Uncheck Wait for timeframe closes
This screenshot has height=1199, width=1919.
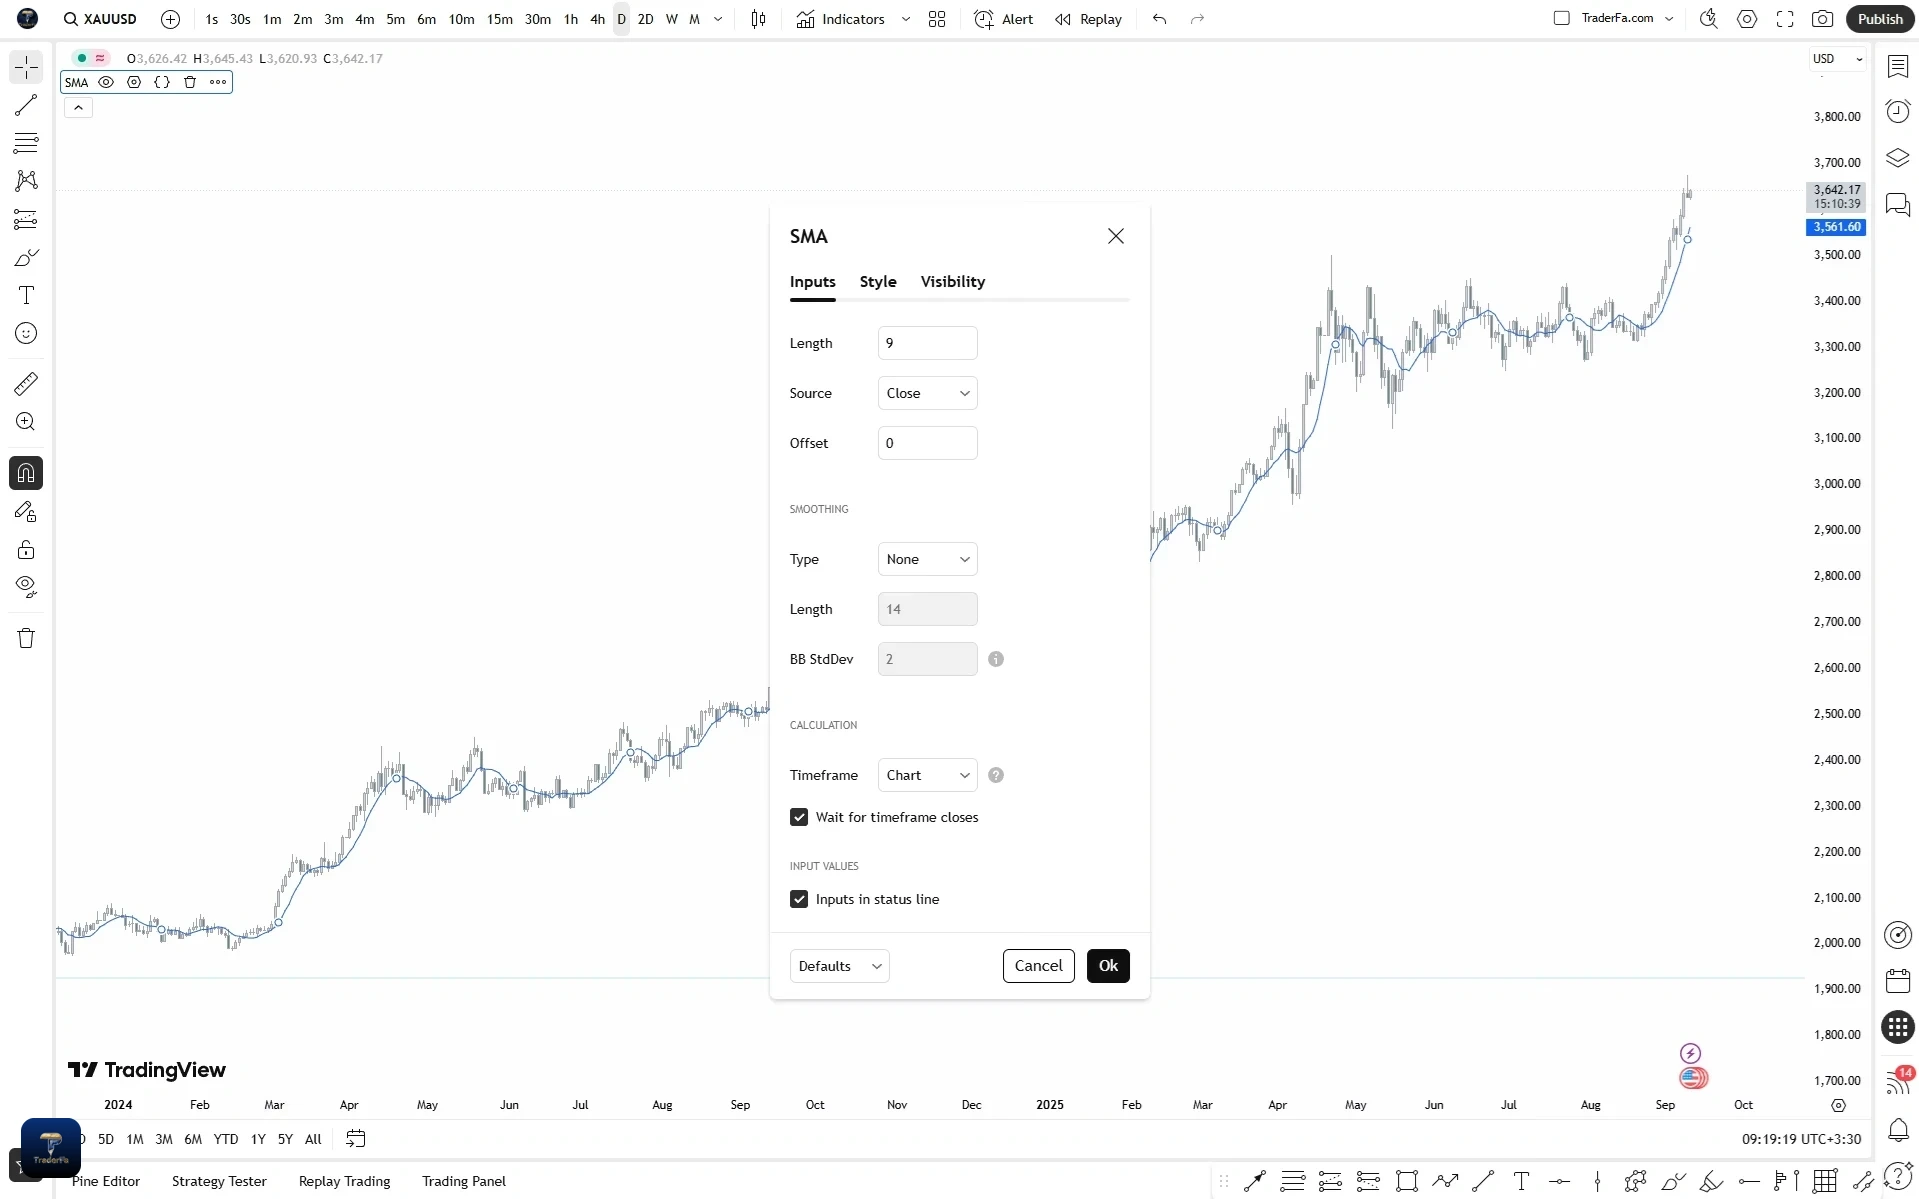pyautogui.click(x=799, y=817)
